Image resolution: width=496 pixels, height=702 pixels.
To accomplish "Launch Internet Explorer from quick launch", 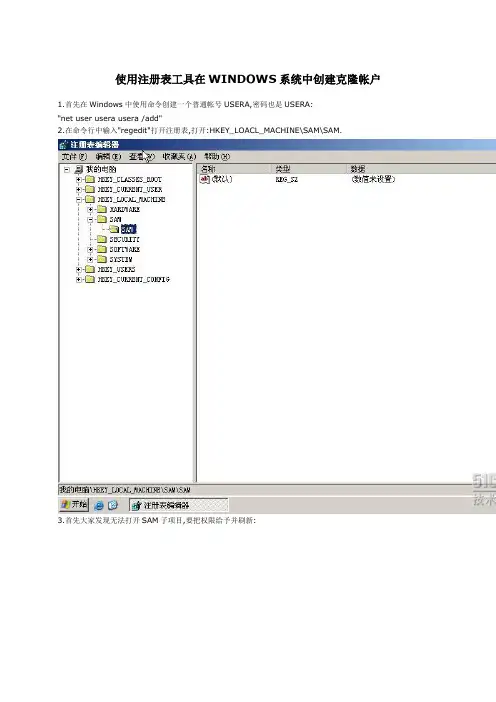I will [99, 505].
